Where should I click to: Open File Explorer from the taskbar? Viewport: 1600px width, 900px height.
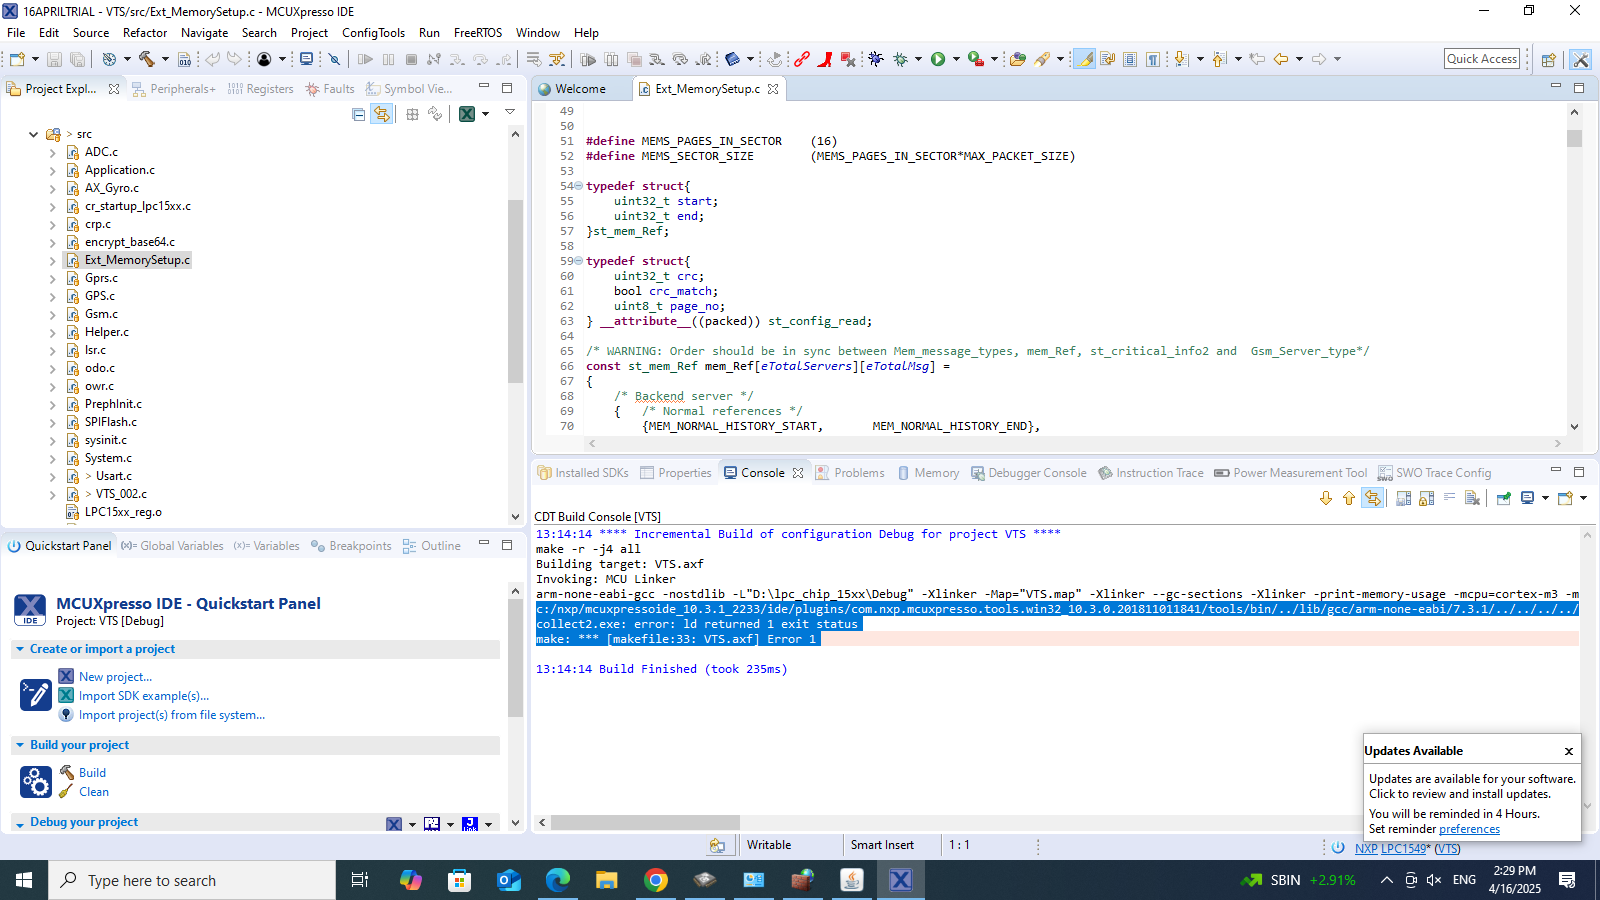[607, 880]
